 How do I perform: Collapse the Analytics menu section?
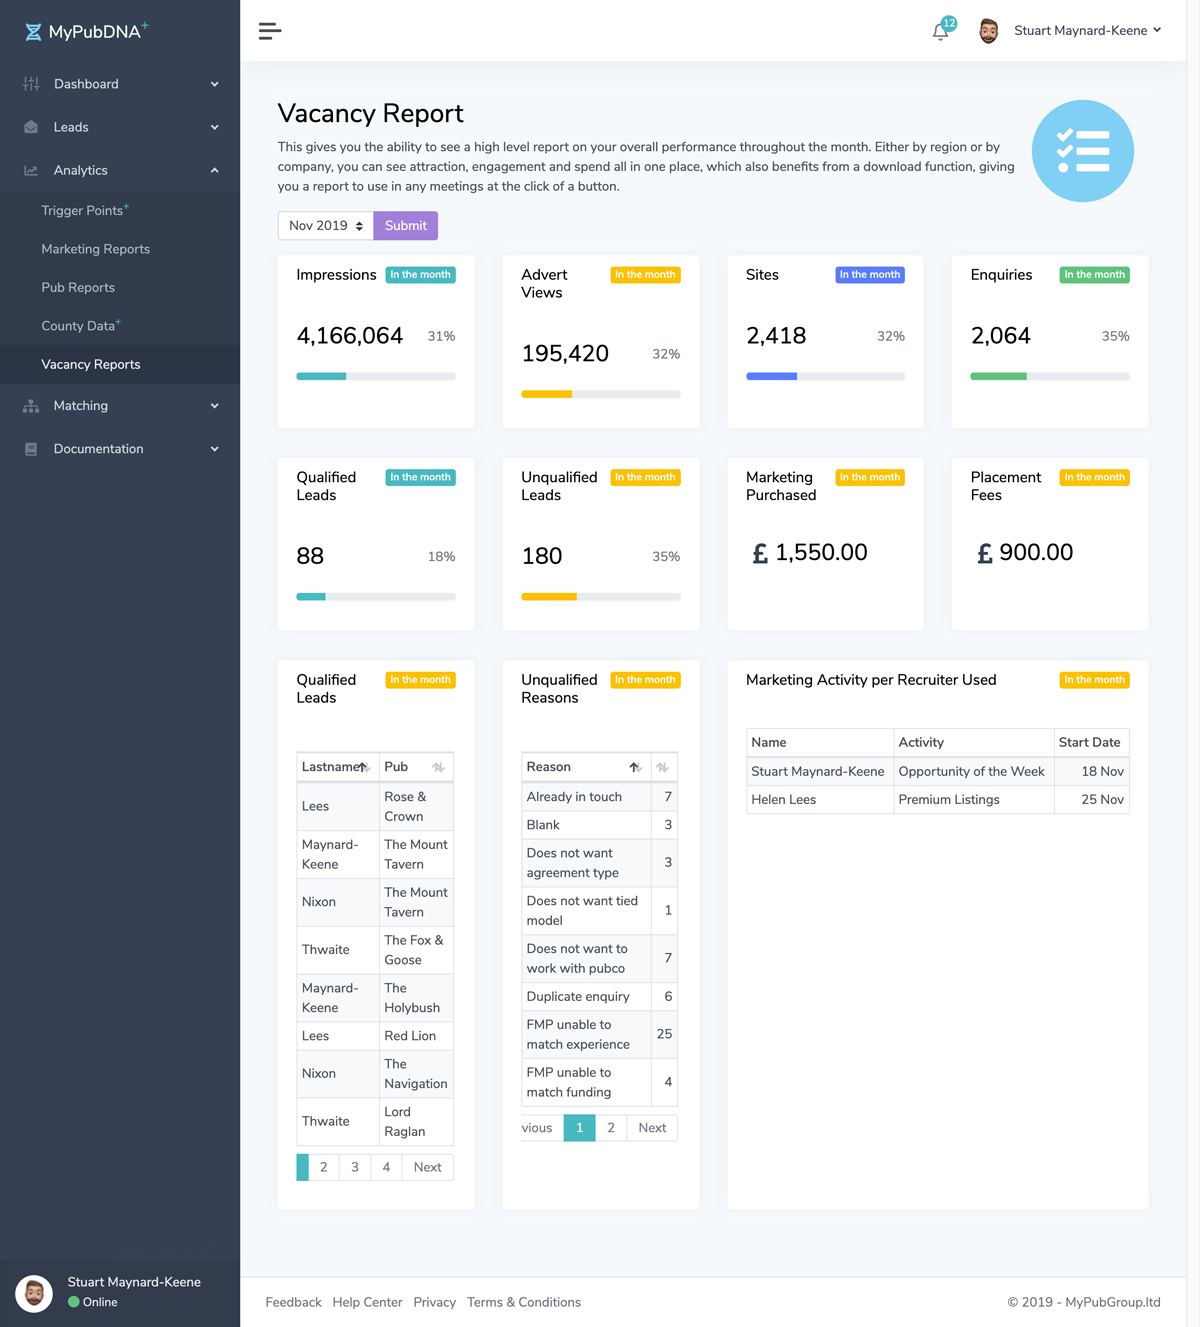(214, 170)
